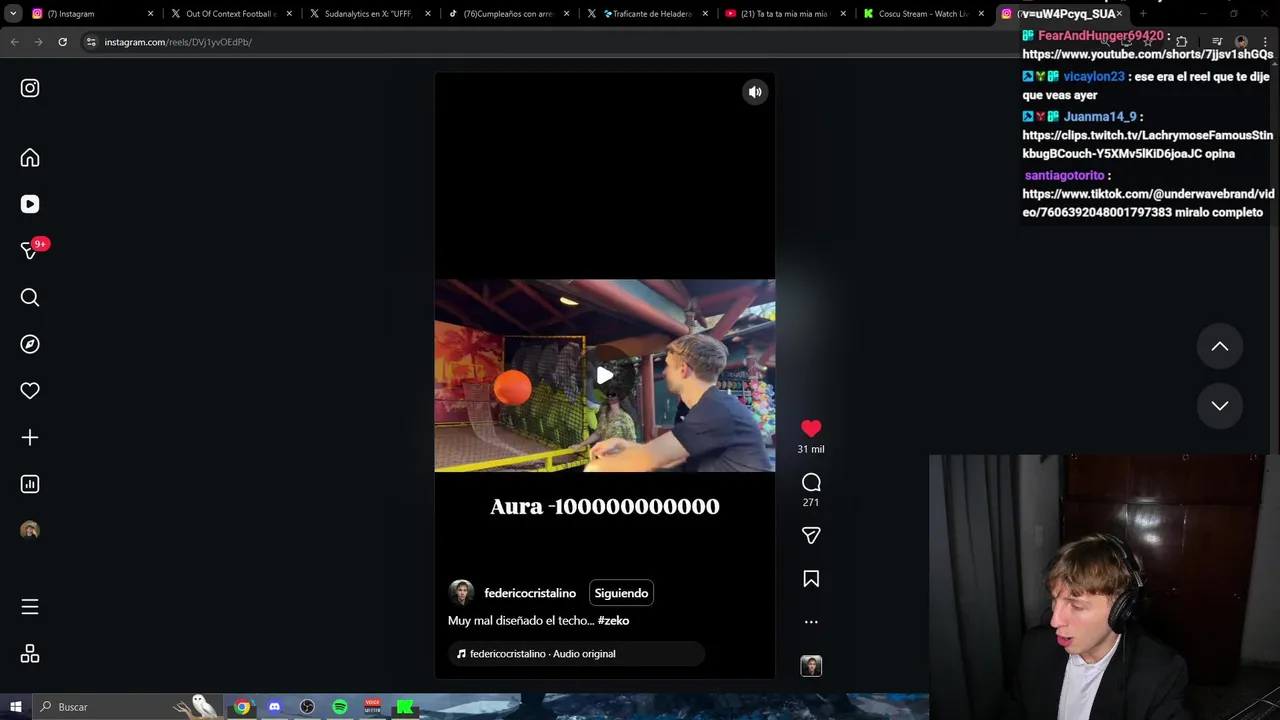Image resolution: width=1280 pixels, height=720 pixels.
Task: Go forward in browser history
Action: [x=38, y=42]
